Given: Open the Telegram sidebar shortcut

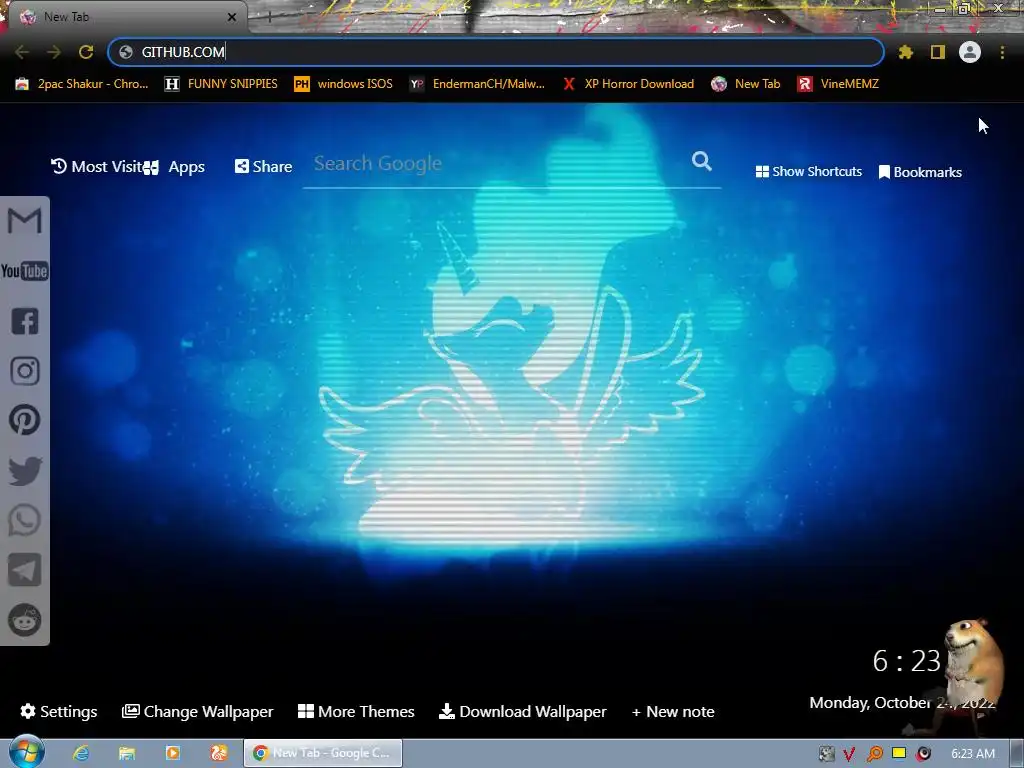Looking at the screenshot, I should (x=25, y=569).
